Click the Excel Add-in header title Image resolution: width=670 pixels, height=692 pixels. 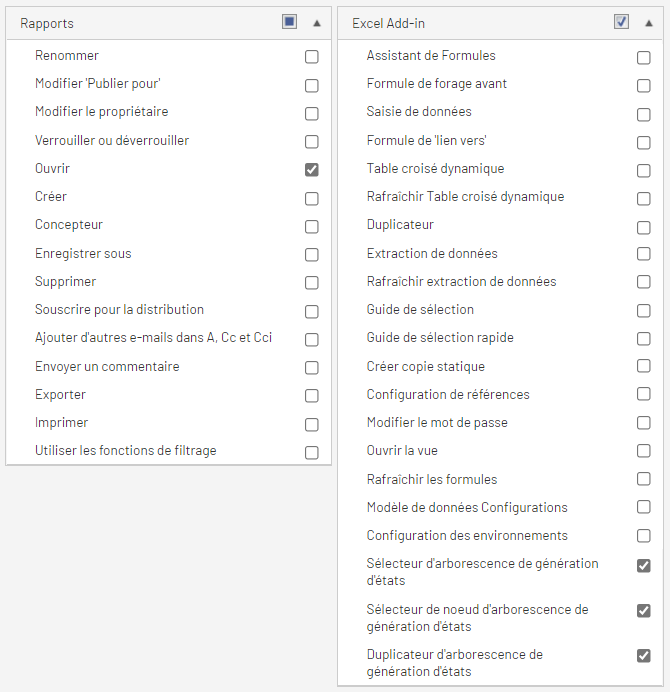pos(388,23)
